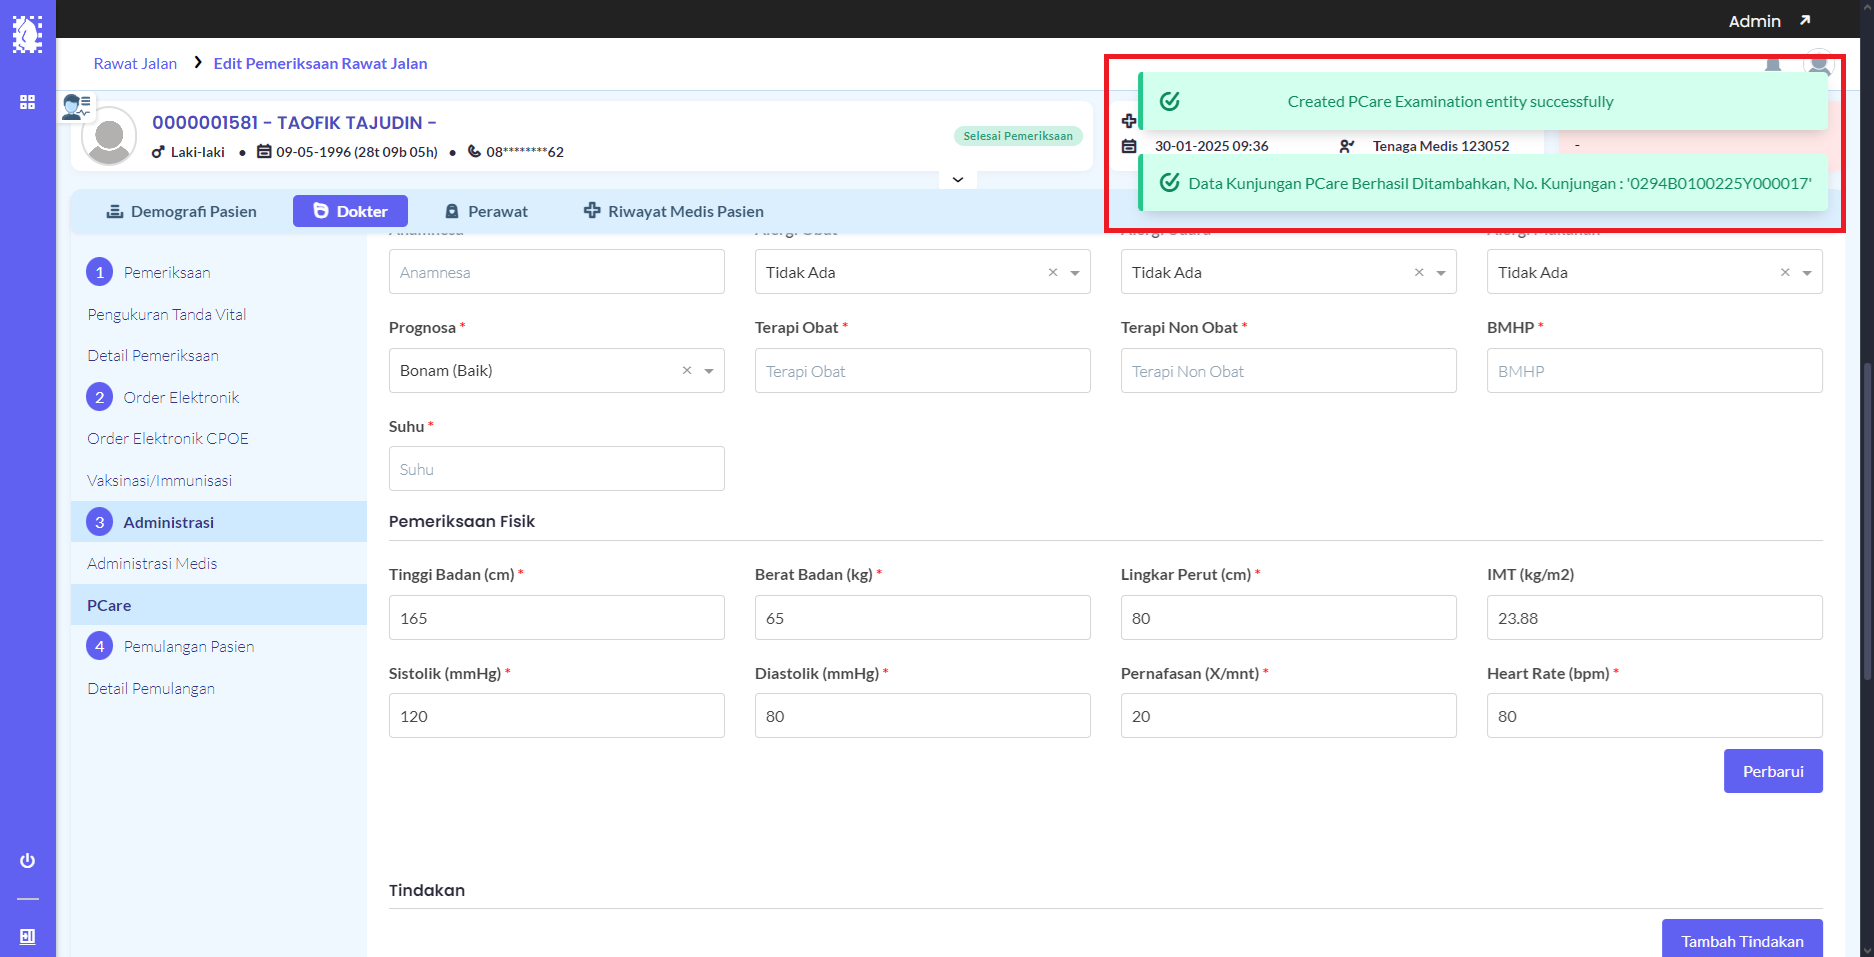This screenshot has height=957, width=1874.
Task: Click the phone icon beside phone number
Action: tap(474, 152)
